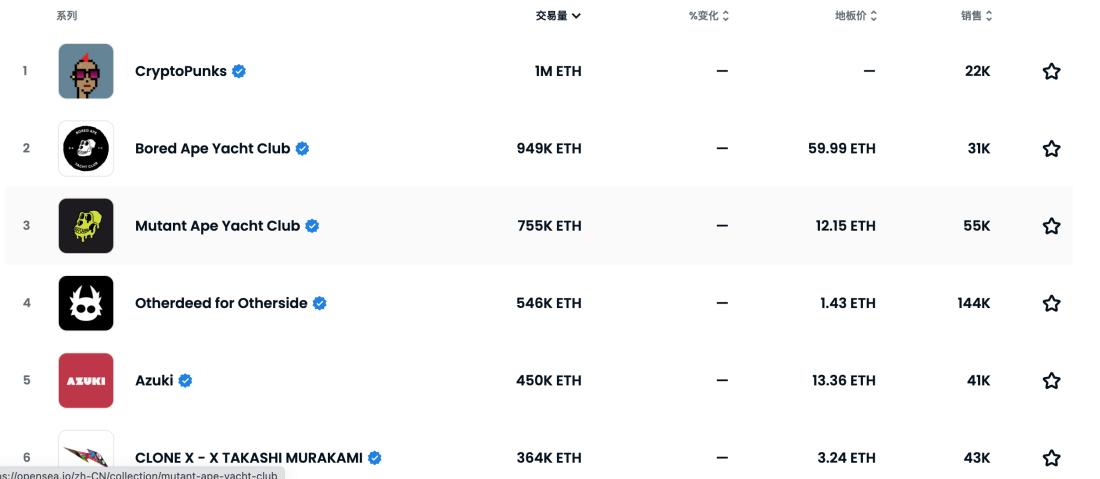Click the star icon on Otherdeed for Otherside row
Image resolution: width=1100 pixels, height=479 pixels.
[1051, 303]
